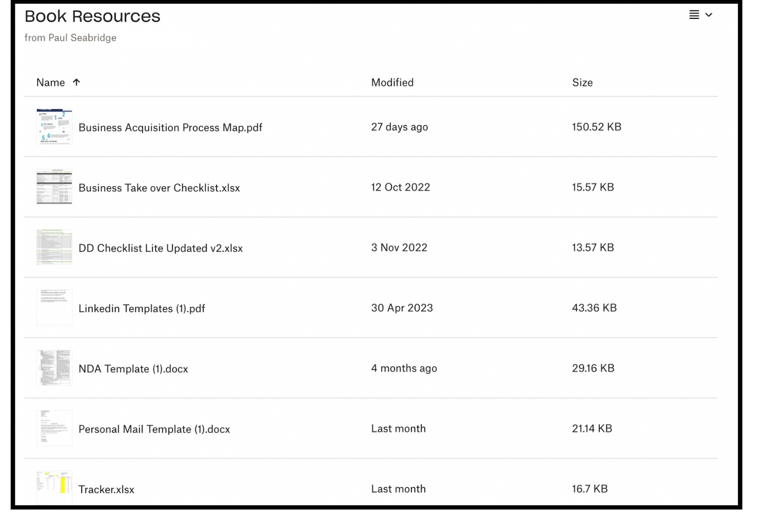Image resolution: width=768 pixels, height=512 pixels.
Task: Open the list view options icon
Action: click(x=694, y=15)
